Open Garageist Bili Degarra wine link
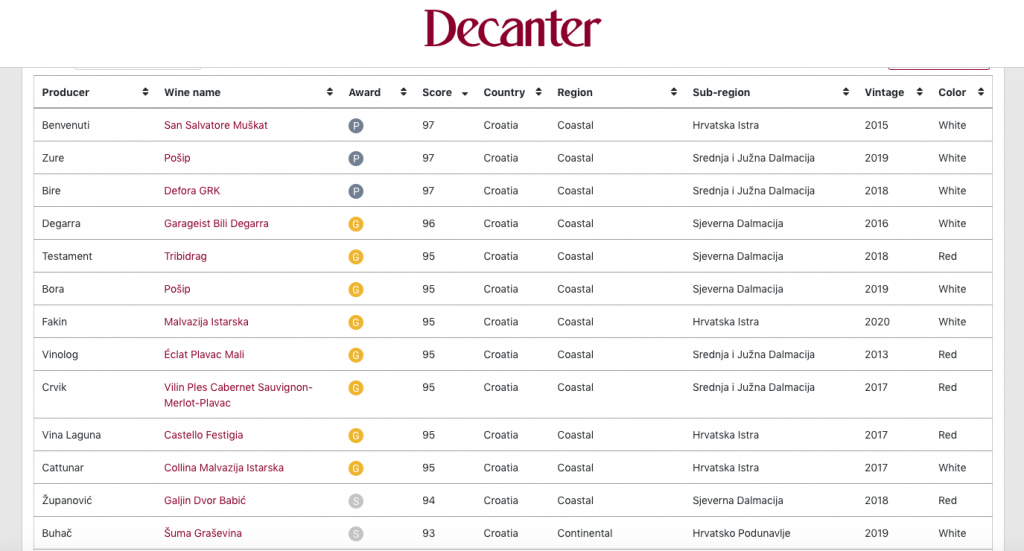Image resolution: width=1024 pixels, height=551 pixels. tap(216, 223)
